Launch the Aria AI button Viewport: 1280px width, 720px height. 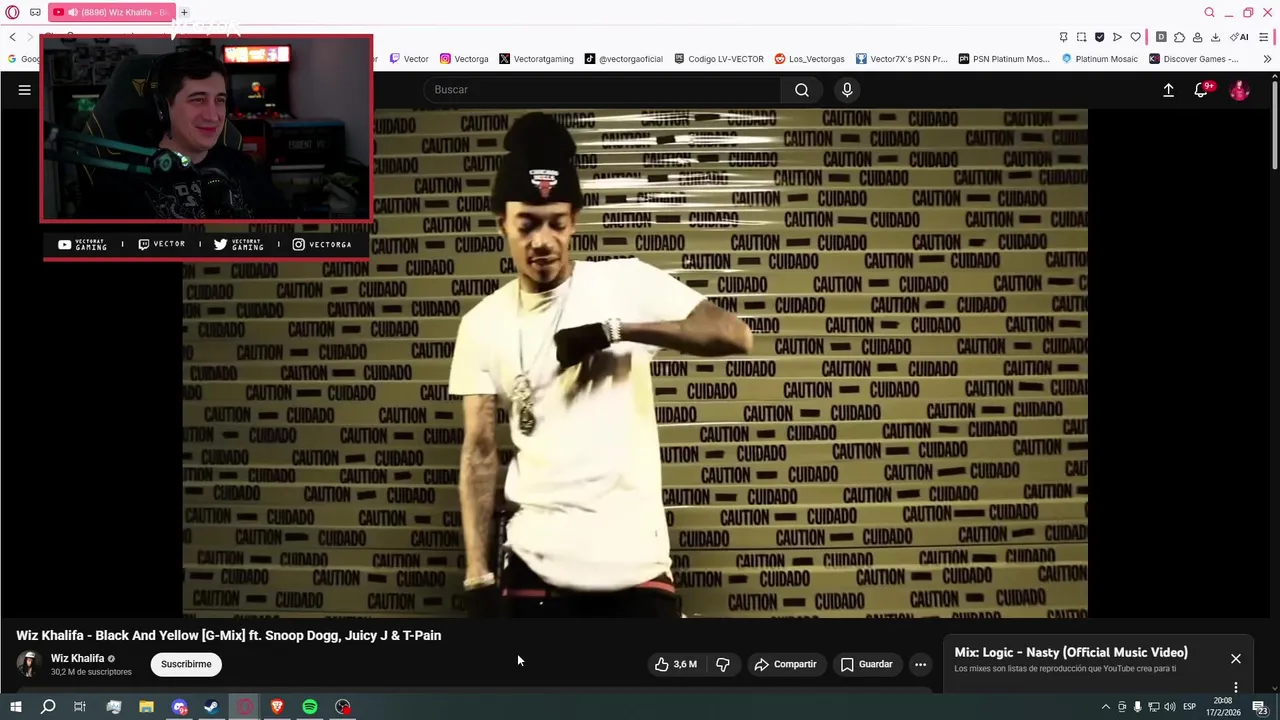pos(1239,37)
